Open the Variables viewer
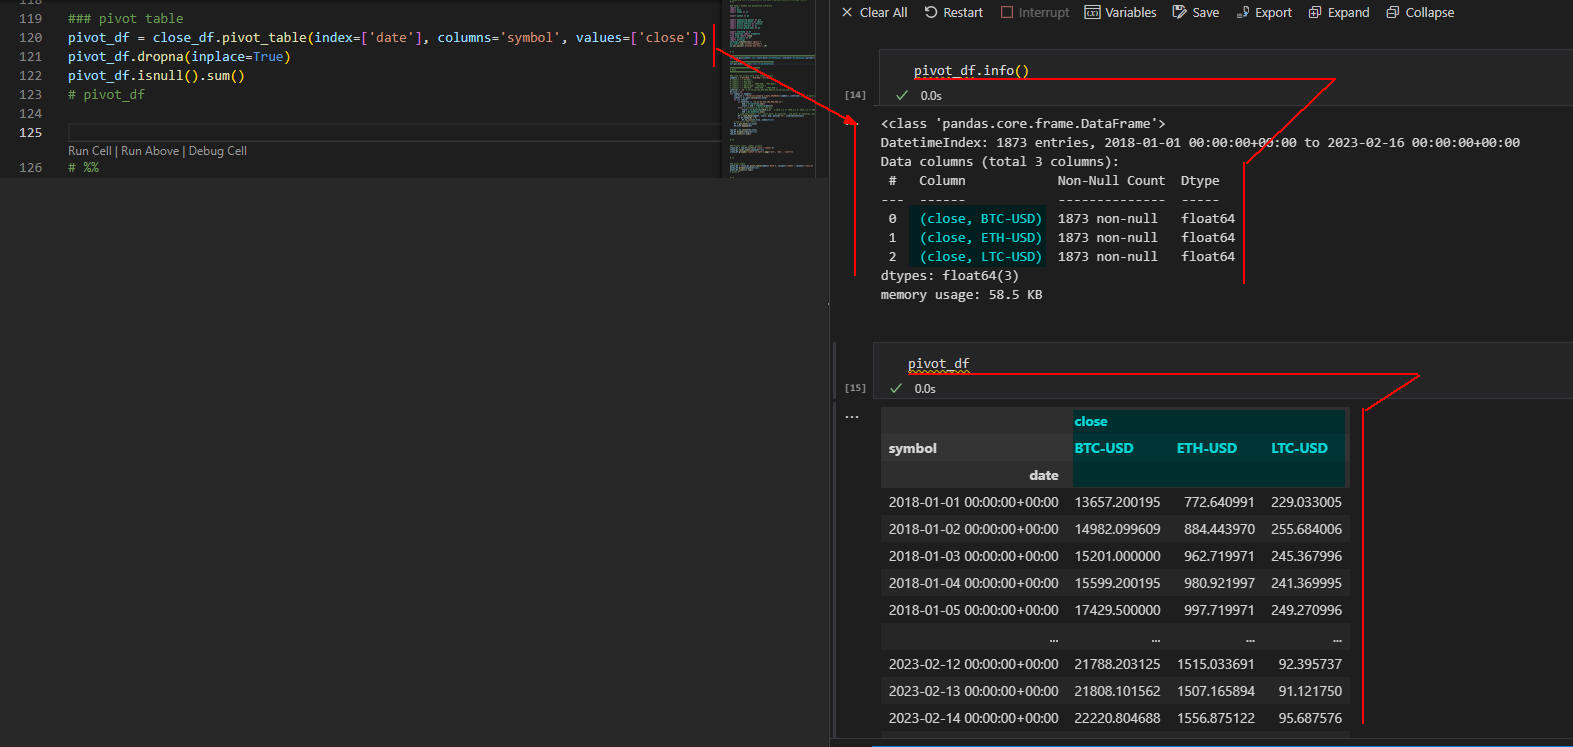This screenshot has width=1573, height=747. pyautogui.click(x=1120, y=12)
